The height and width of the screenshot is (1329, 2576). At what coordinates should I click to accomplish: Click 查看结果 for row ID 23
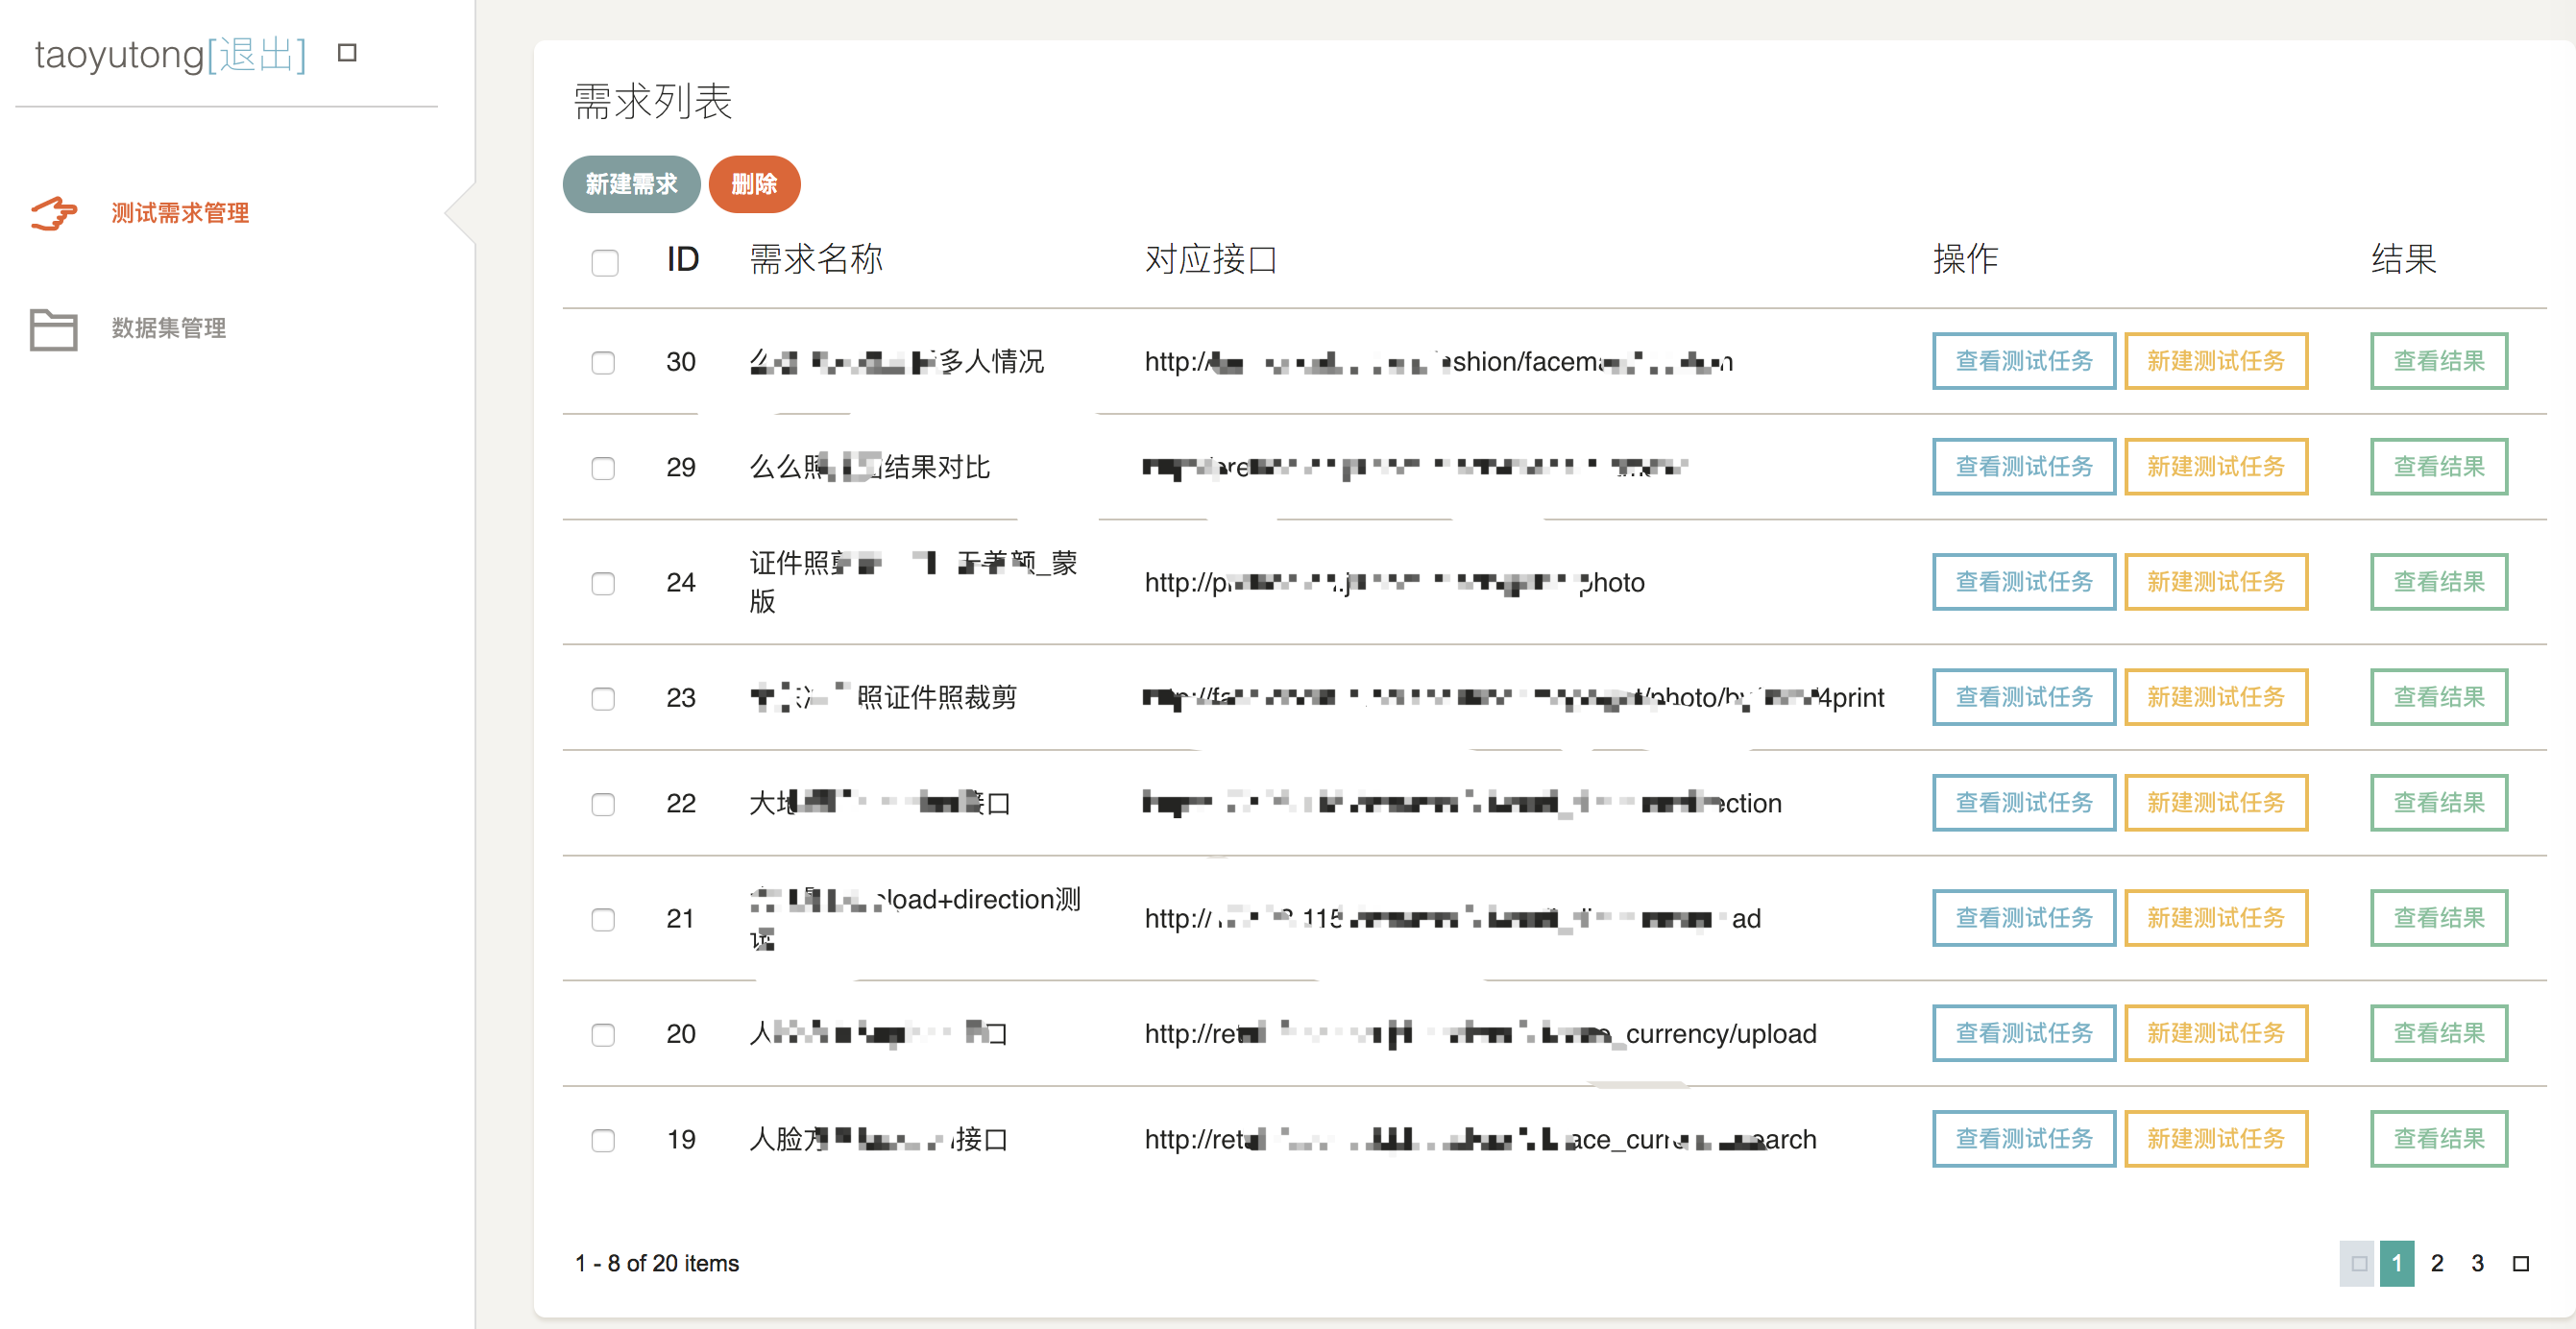2439,697
